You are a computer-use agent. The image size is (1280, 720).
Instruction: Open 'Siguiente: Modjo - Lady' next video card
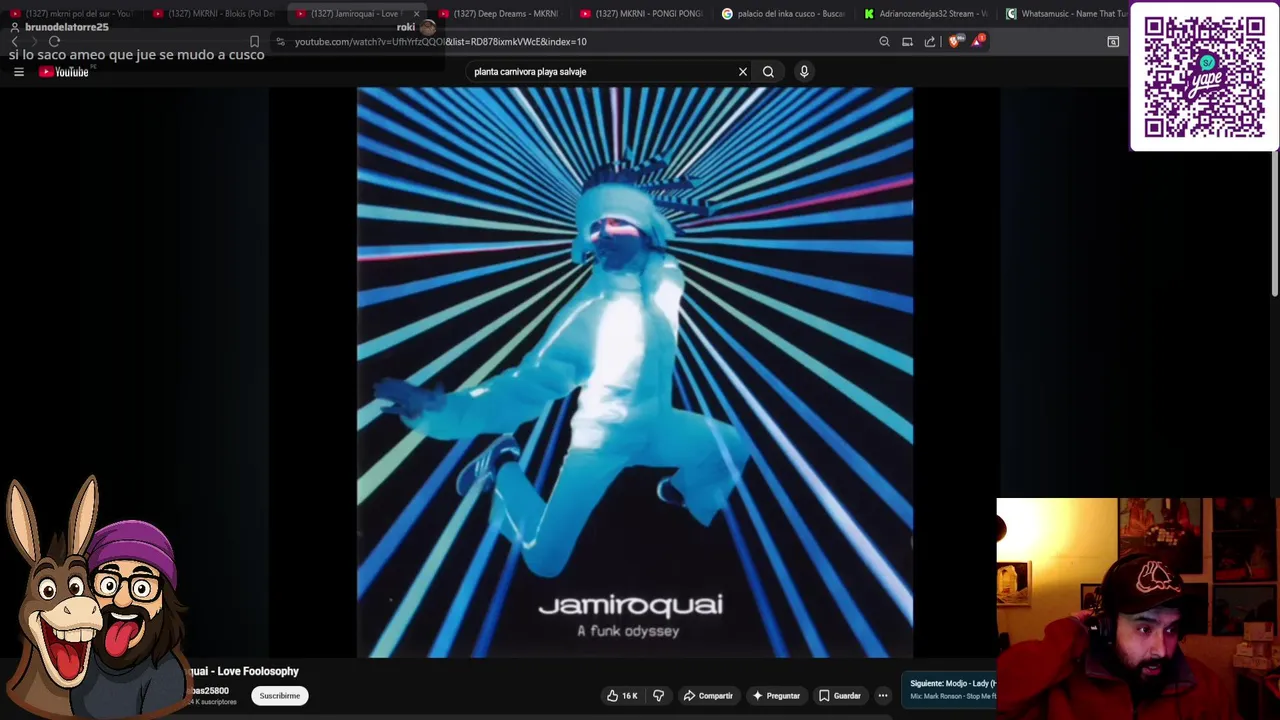950,689
